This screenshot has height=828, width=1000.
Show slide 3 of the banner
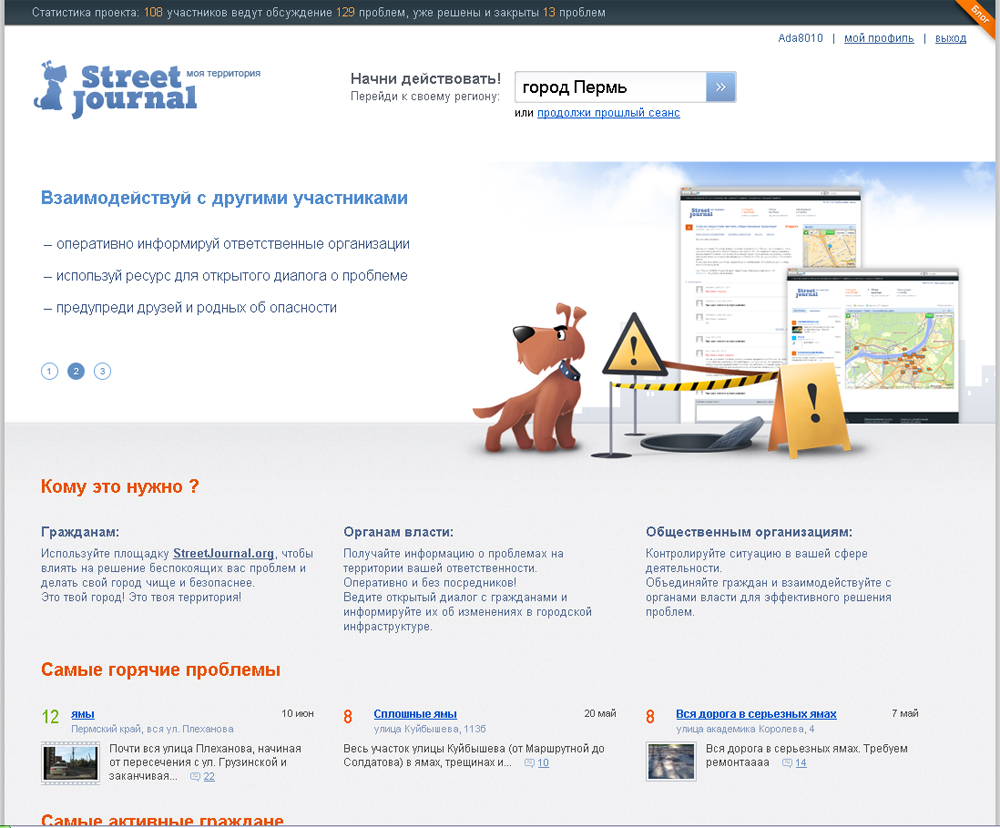[102, 371]
